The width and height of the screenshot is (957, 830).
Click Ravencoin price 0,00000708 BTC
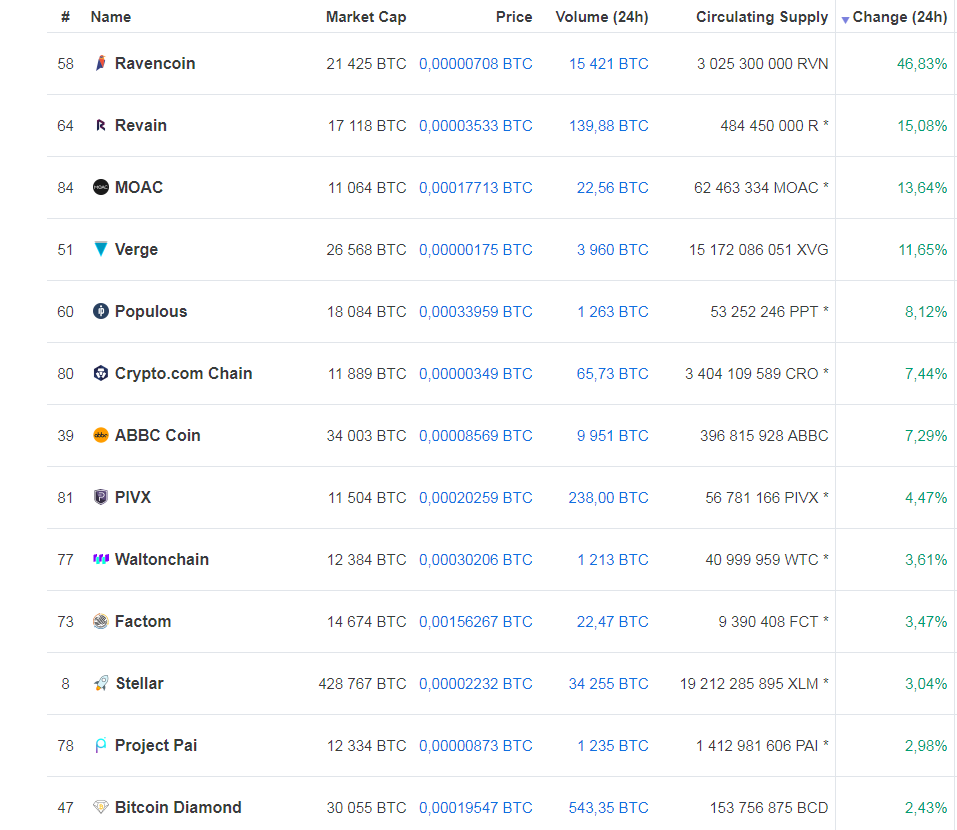(x=475, y=64)
